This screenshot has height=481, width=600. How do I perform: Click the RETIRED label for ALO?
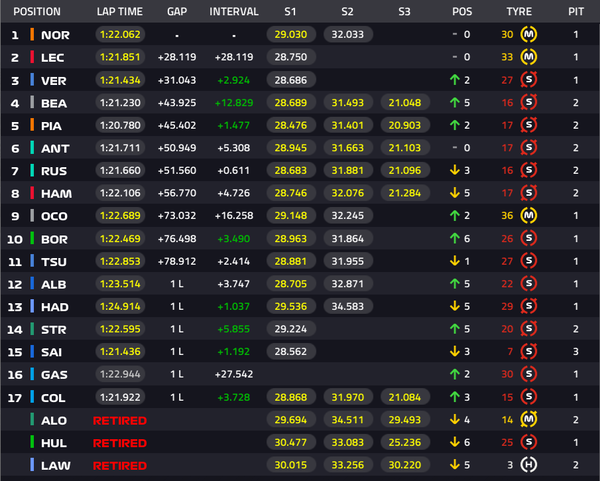119,420
